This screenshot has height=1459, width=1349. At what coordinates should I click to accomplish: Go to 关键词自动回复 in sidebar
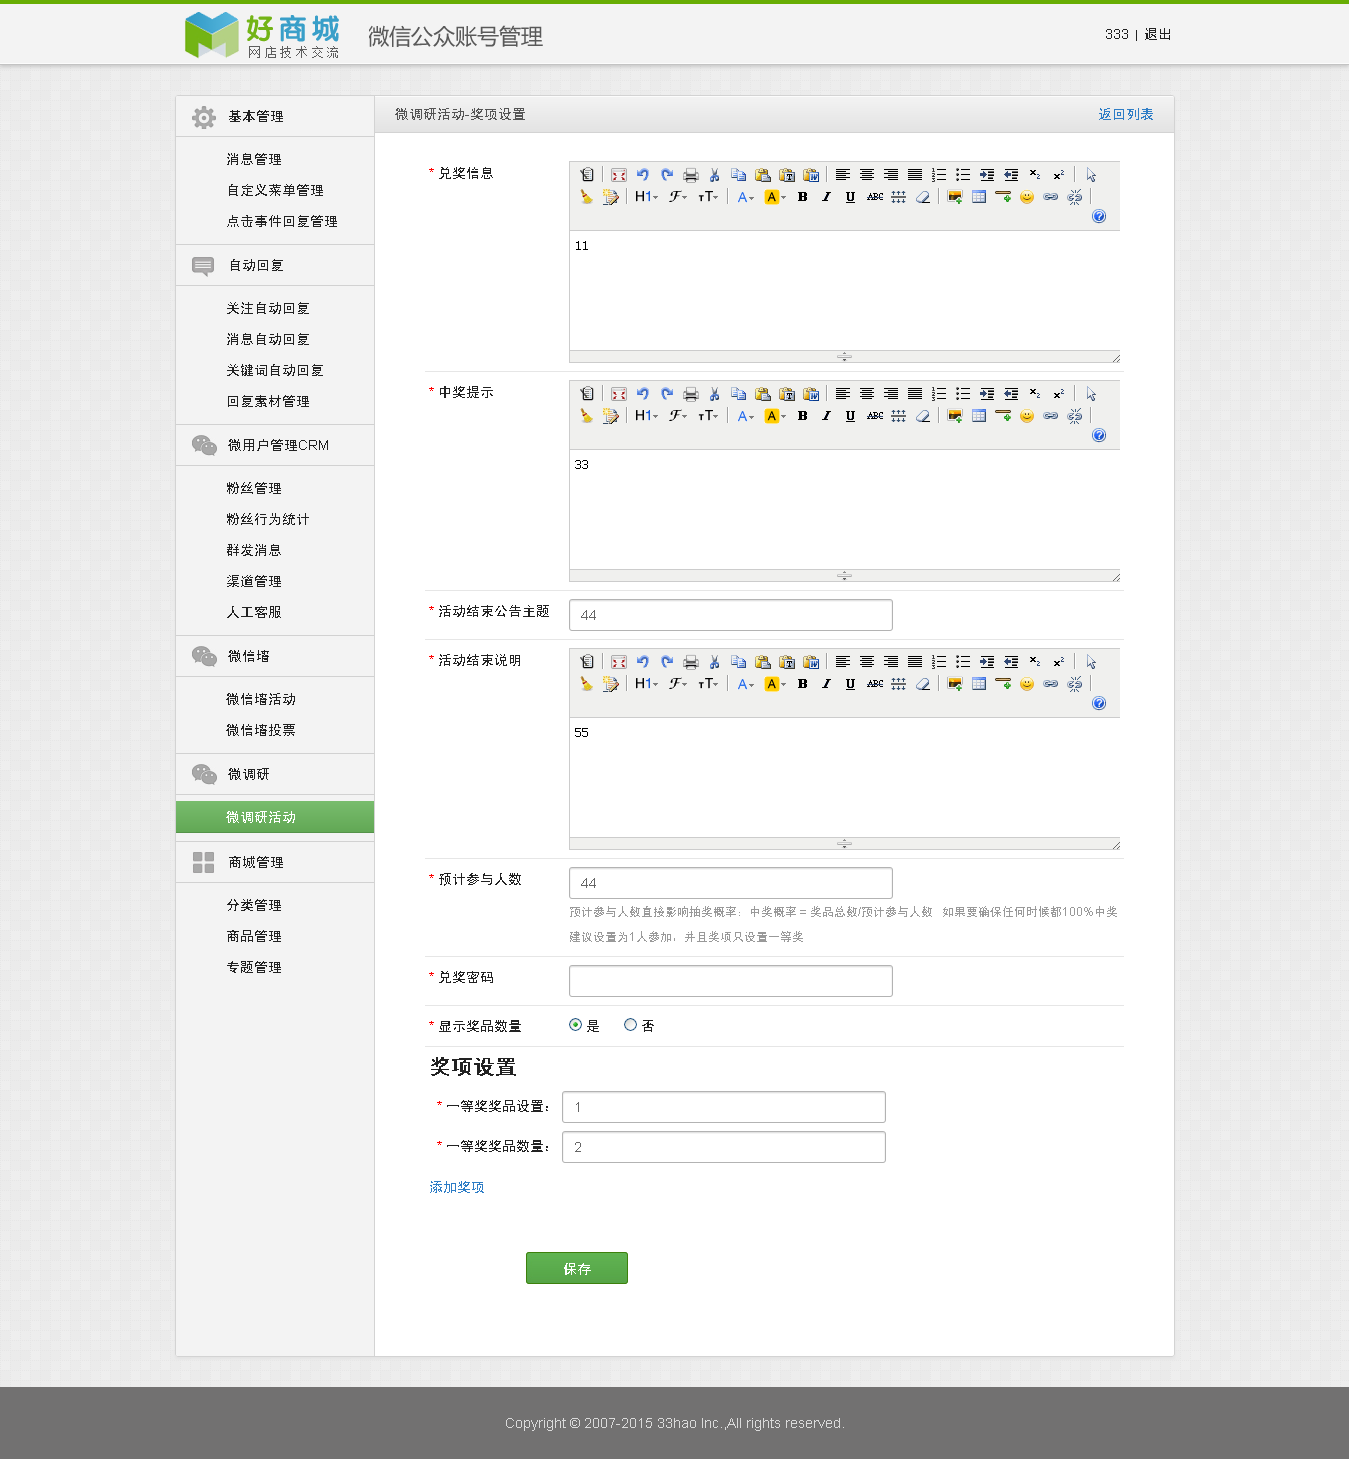(x=275, y=371)
